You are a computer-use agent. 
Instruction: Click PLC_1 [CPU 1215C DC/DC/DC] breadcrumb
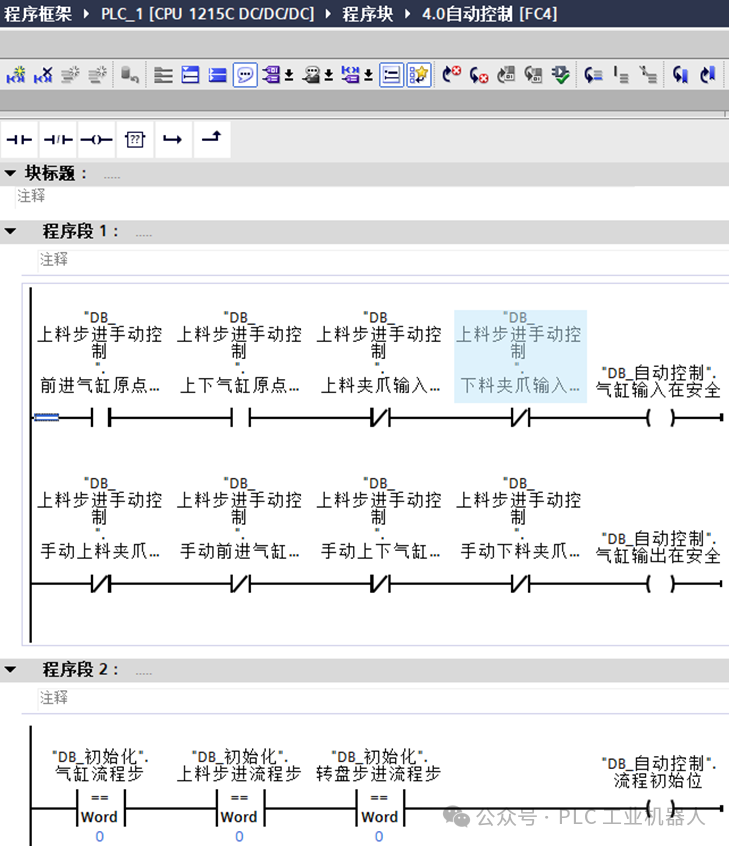(208, 13)
